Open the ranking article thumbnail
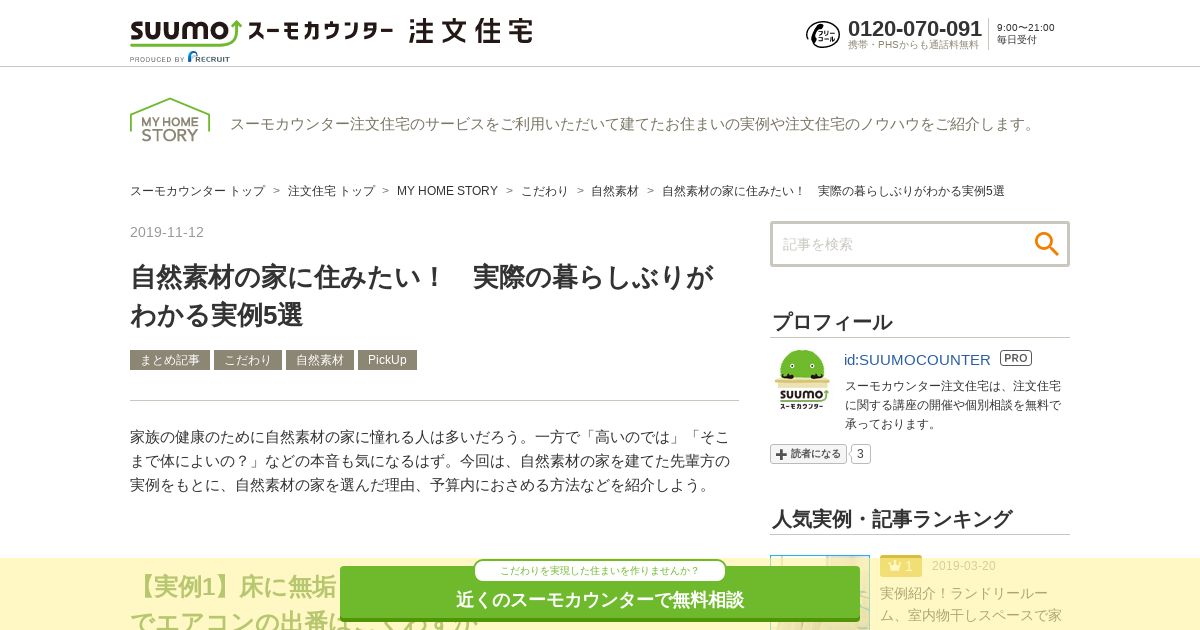The image size is (1200, 630). pyautogui.click(x=820, y=592)
